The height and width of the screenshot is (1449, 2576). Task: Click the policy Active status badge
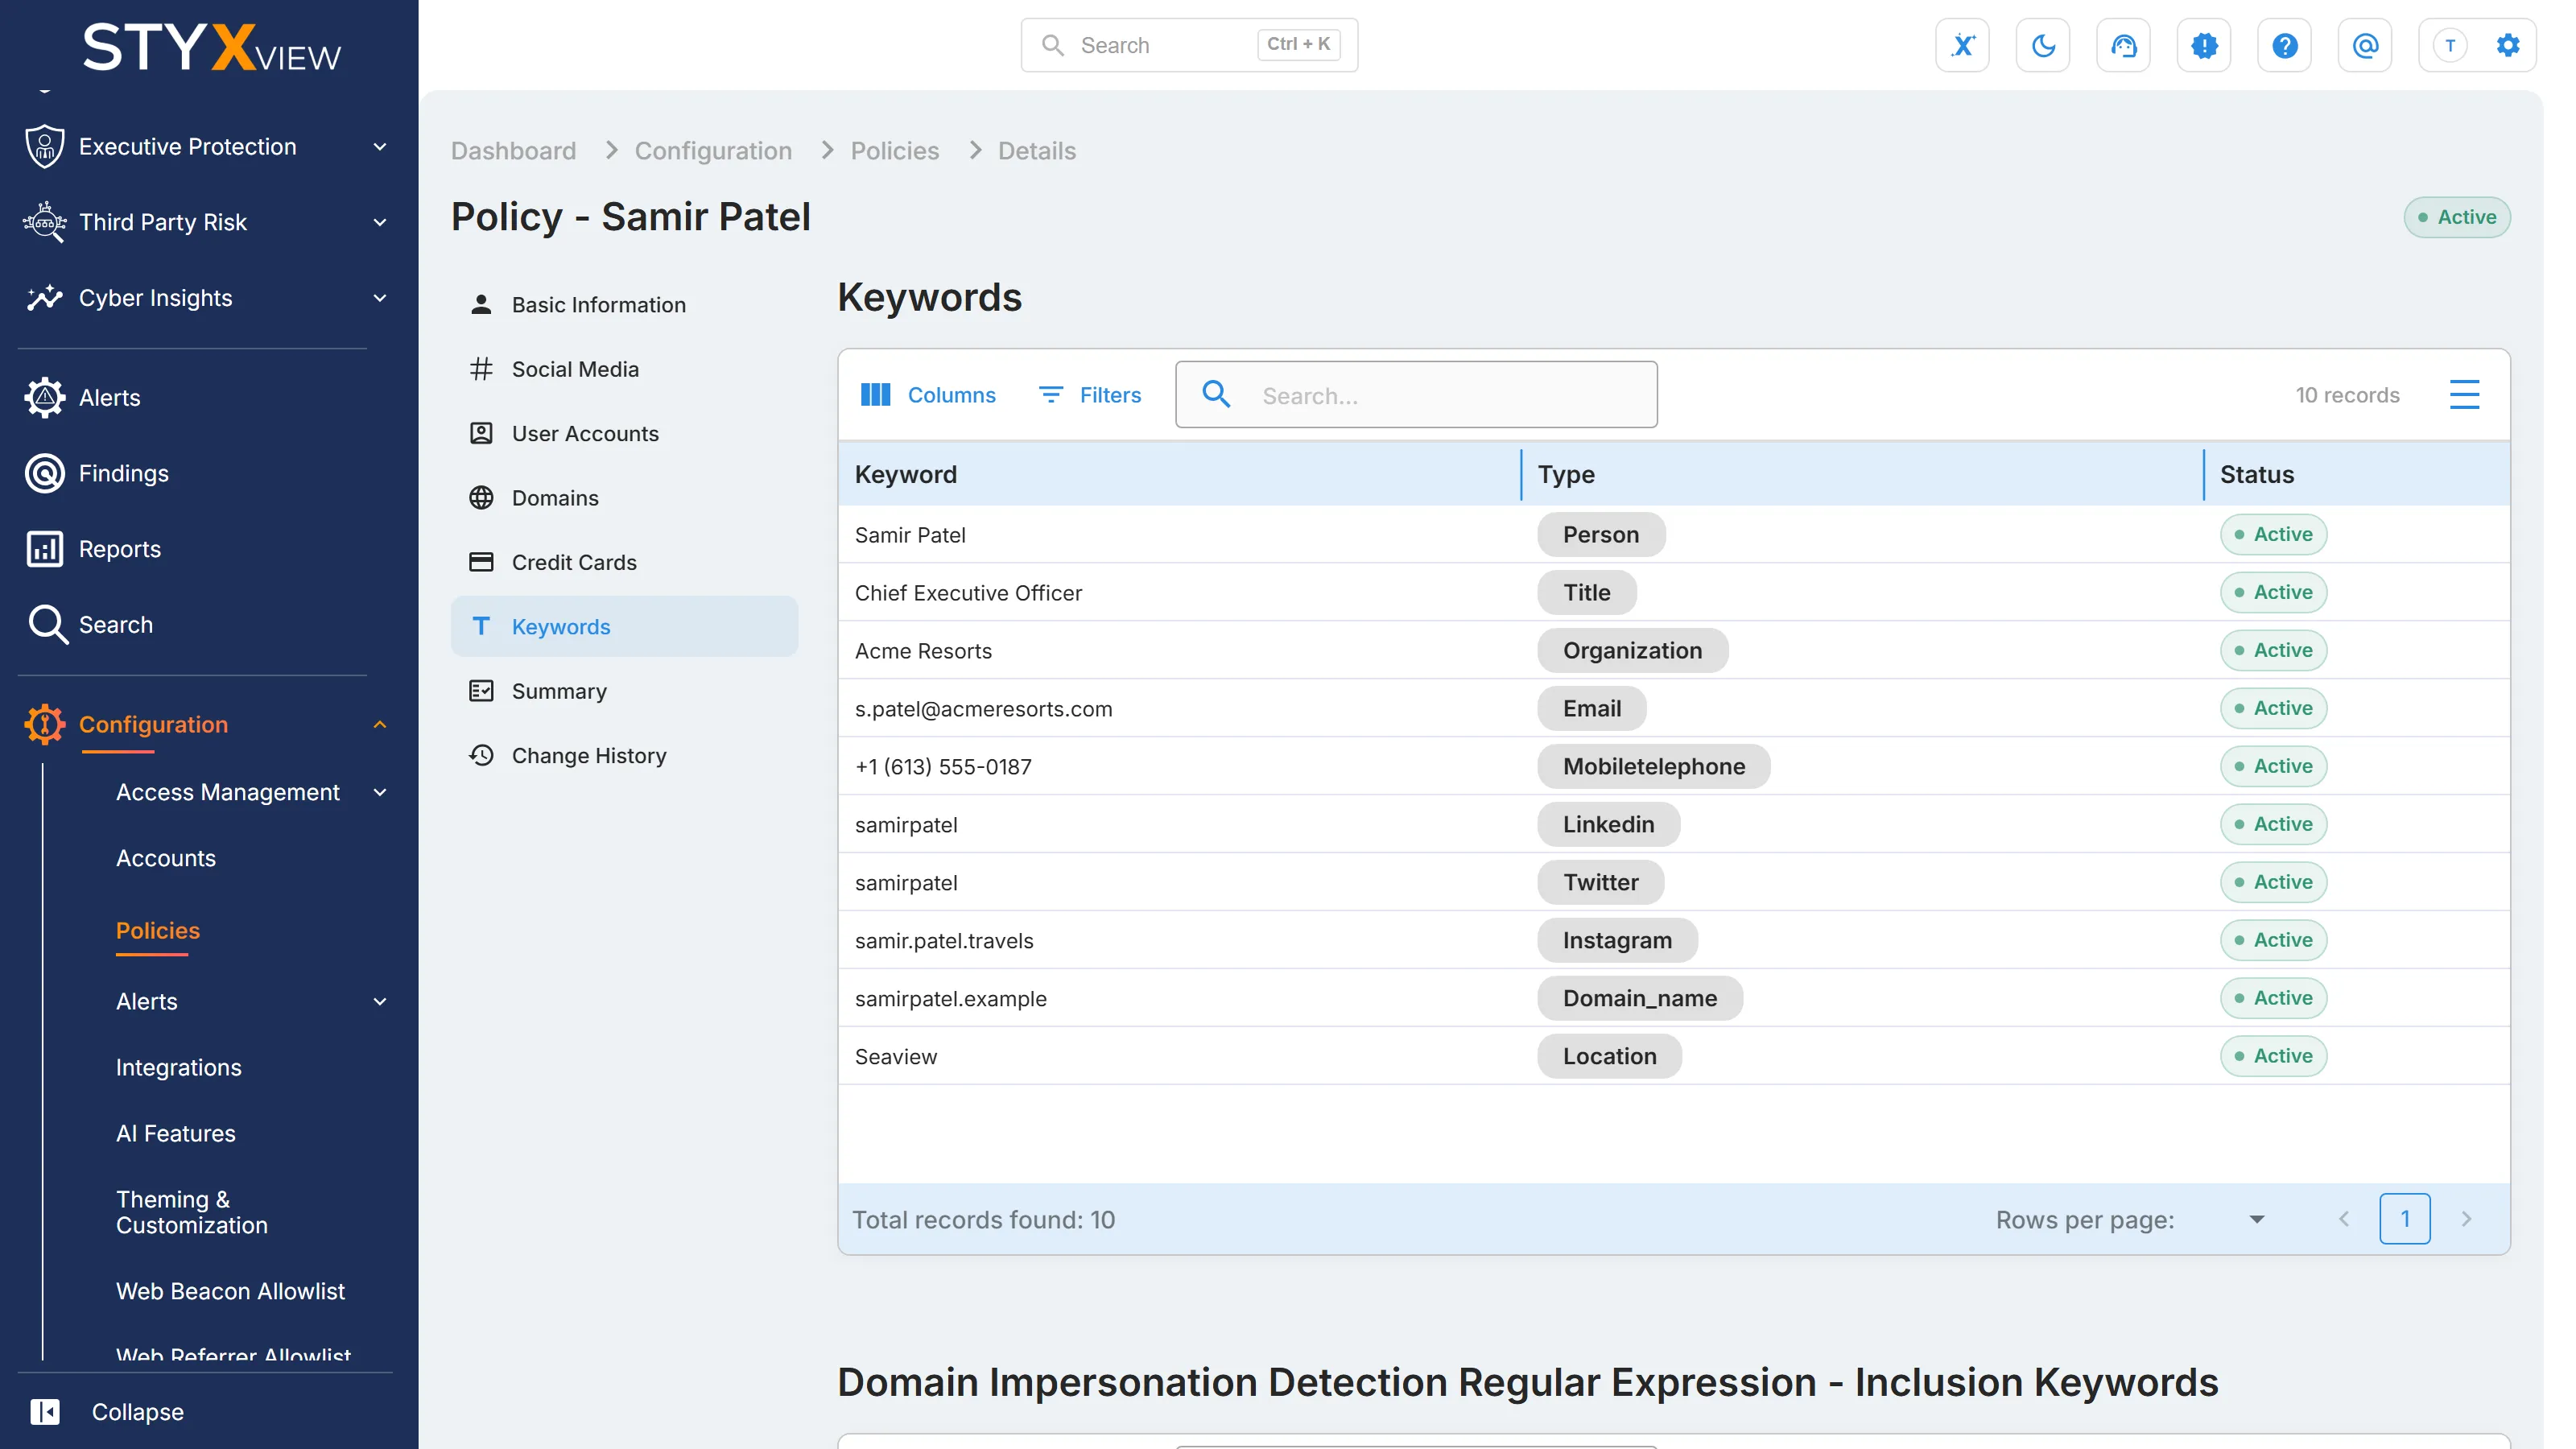2456,217
